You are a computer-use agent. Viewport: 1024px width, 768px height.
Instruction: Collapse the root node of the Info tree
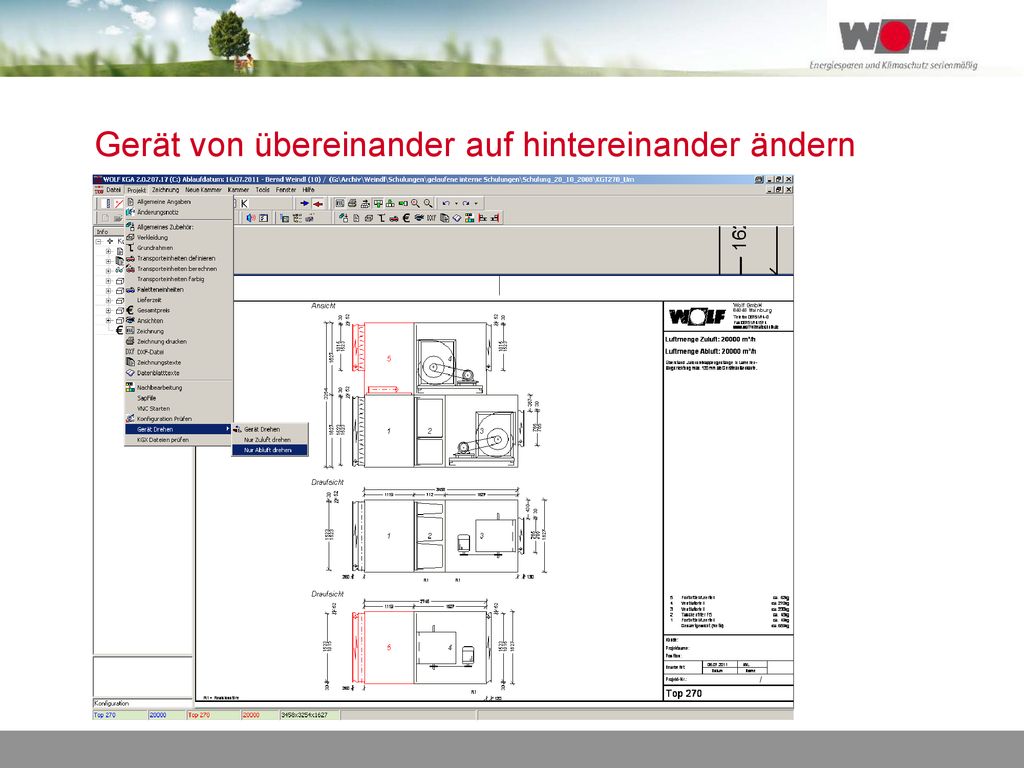[99, 242]
